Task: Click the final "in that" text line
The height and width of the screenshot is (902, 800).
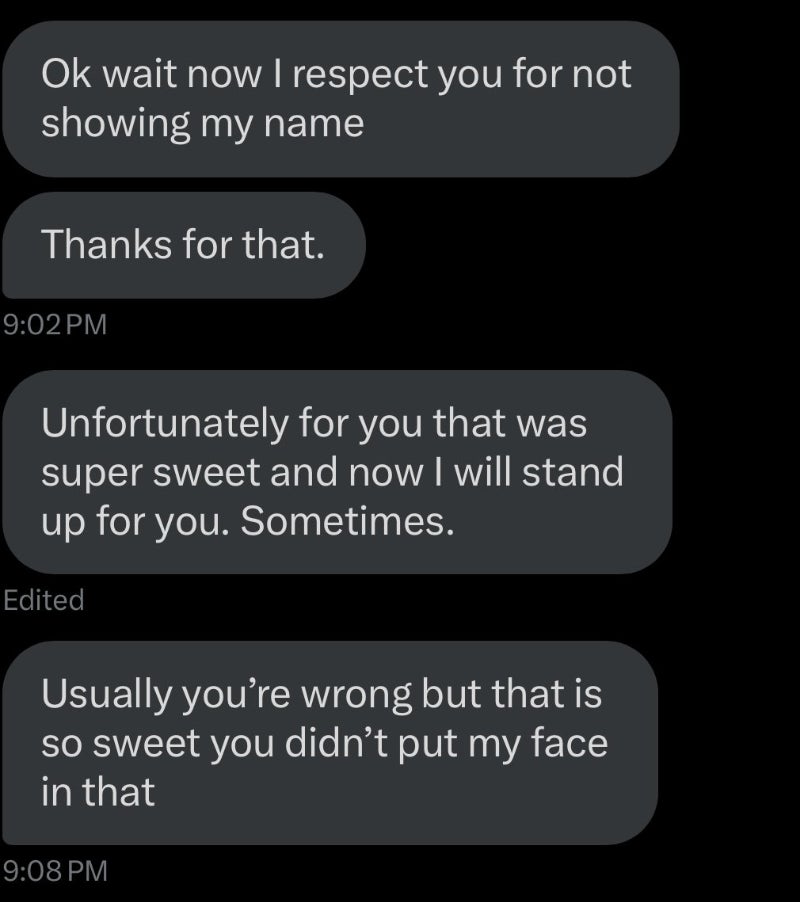Action: [98, 792]
